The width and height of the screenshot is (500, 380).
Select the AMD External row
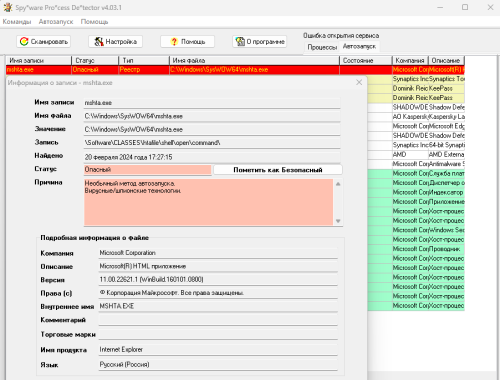416,154
